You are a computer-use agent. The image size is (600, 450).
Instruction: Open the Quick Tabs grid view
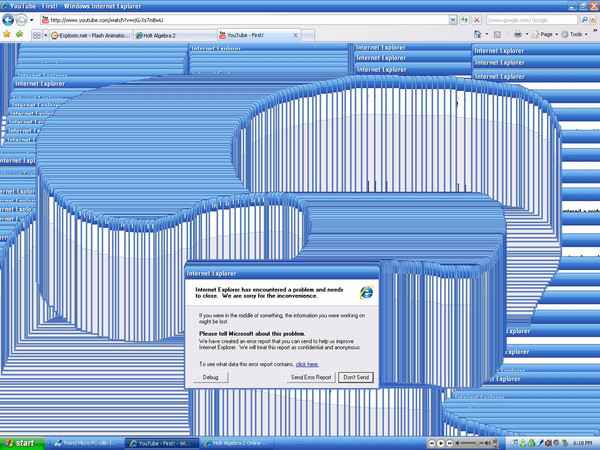37,35
